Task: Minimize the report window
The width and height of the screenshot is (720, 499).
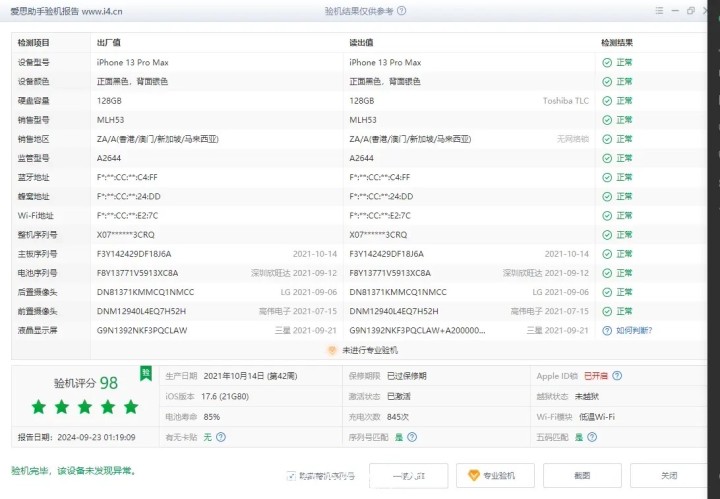Action: 675,11
